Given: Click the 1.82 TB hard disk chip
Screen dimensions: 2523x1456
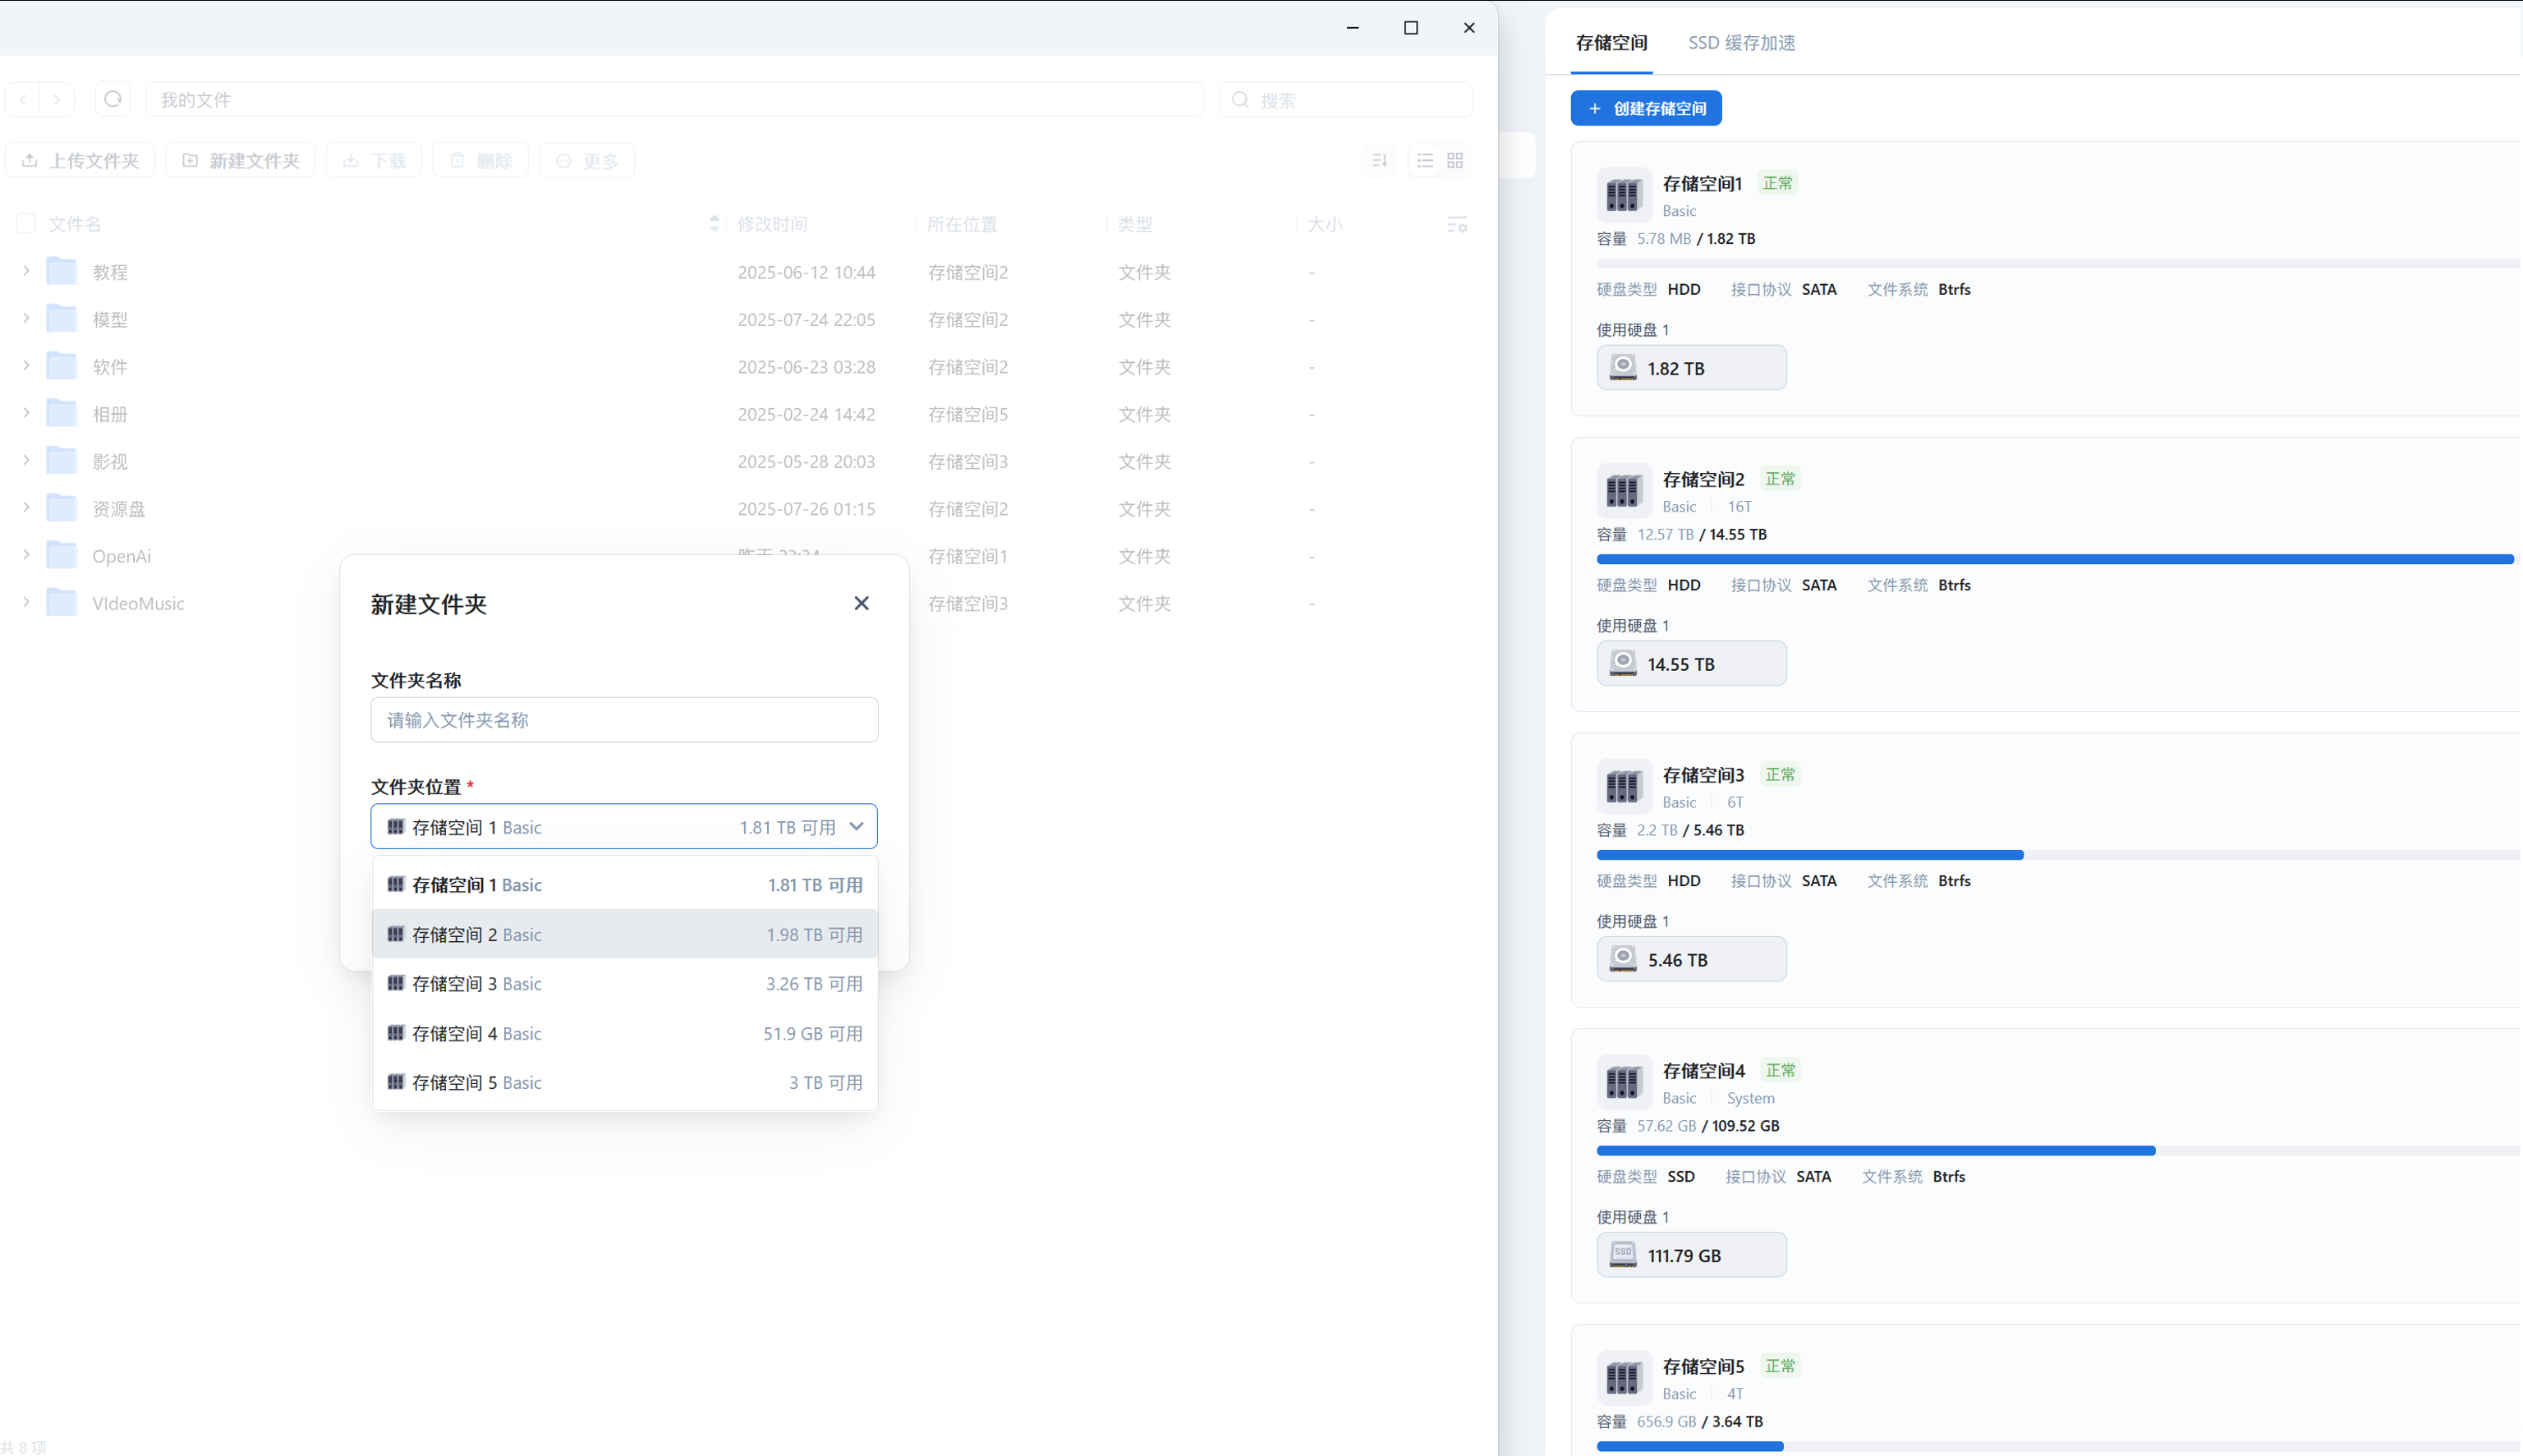Looking at the screenshot, I should 1691,368.
